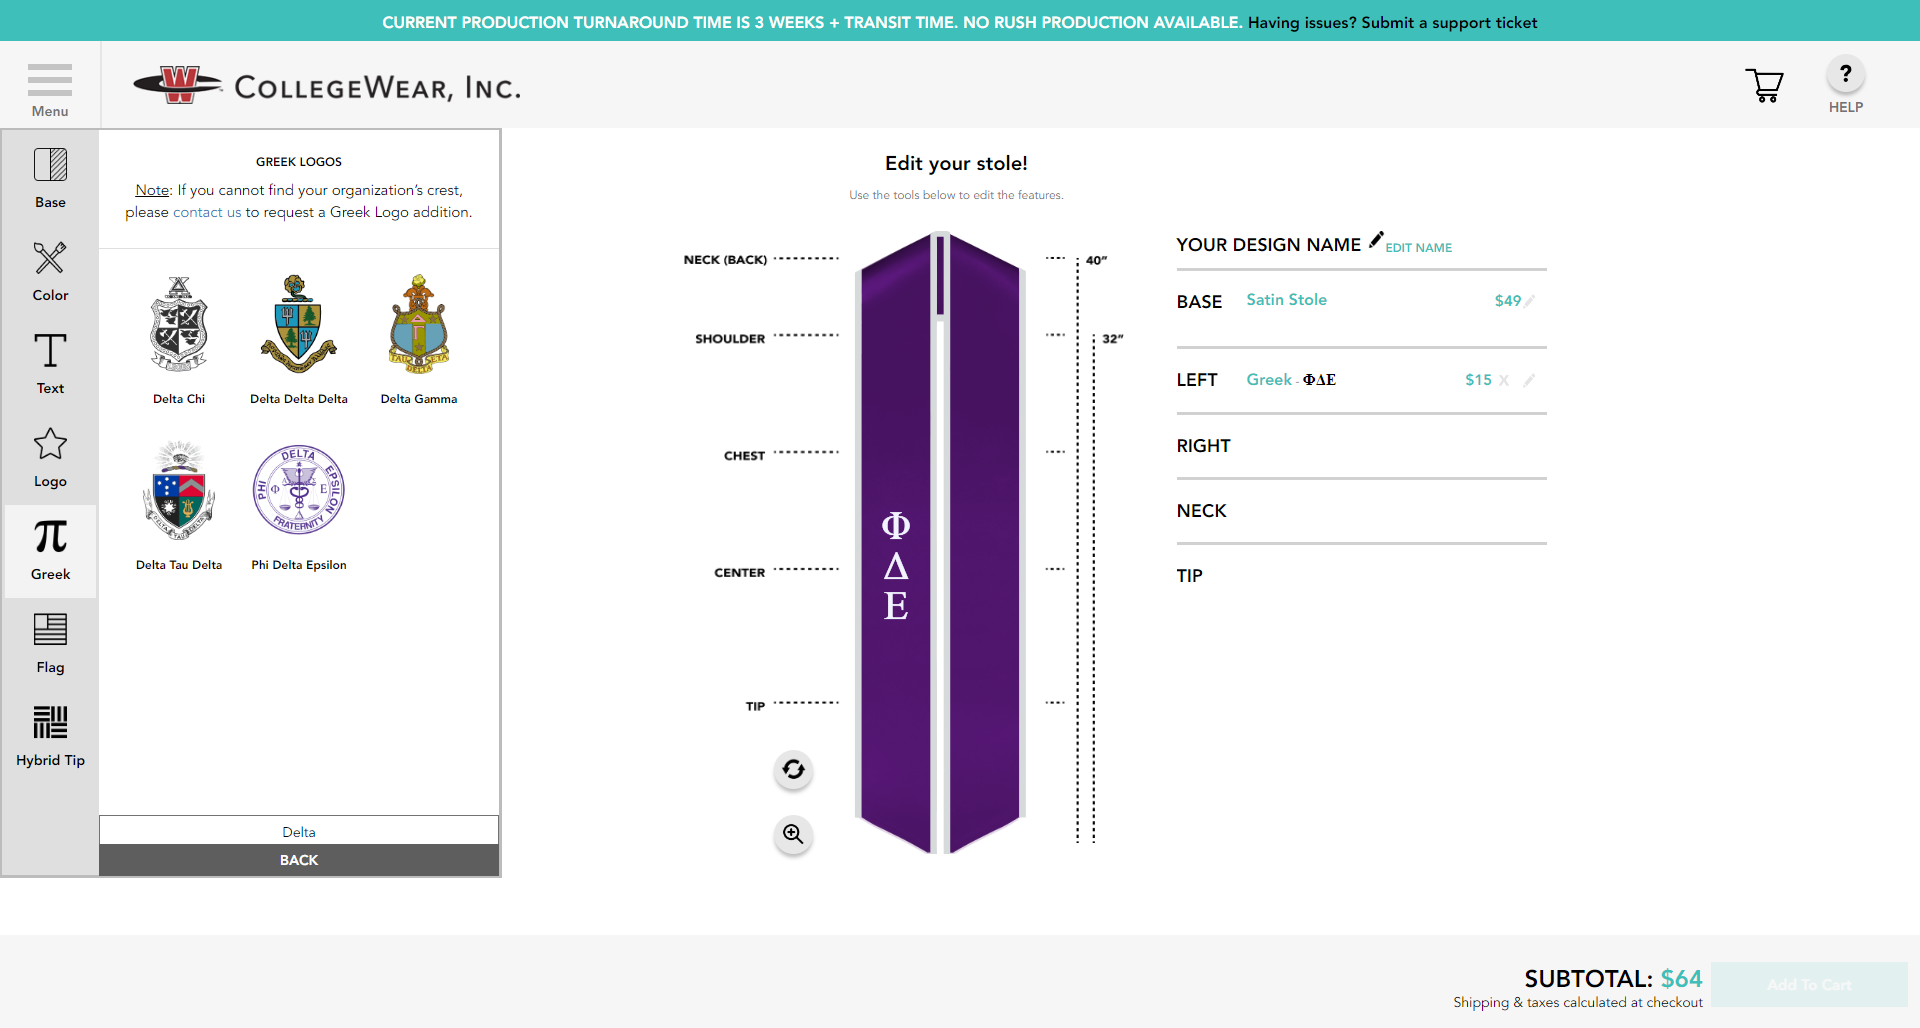
Task: Click the GREEK LOGOS heading
Action: 299,162
